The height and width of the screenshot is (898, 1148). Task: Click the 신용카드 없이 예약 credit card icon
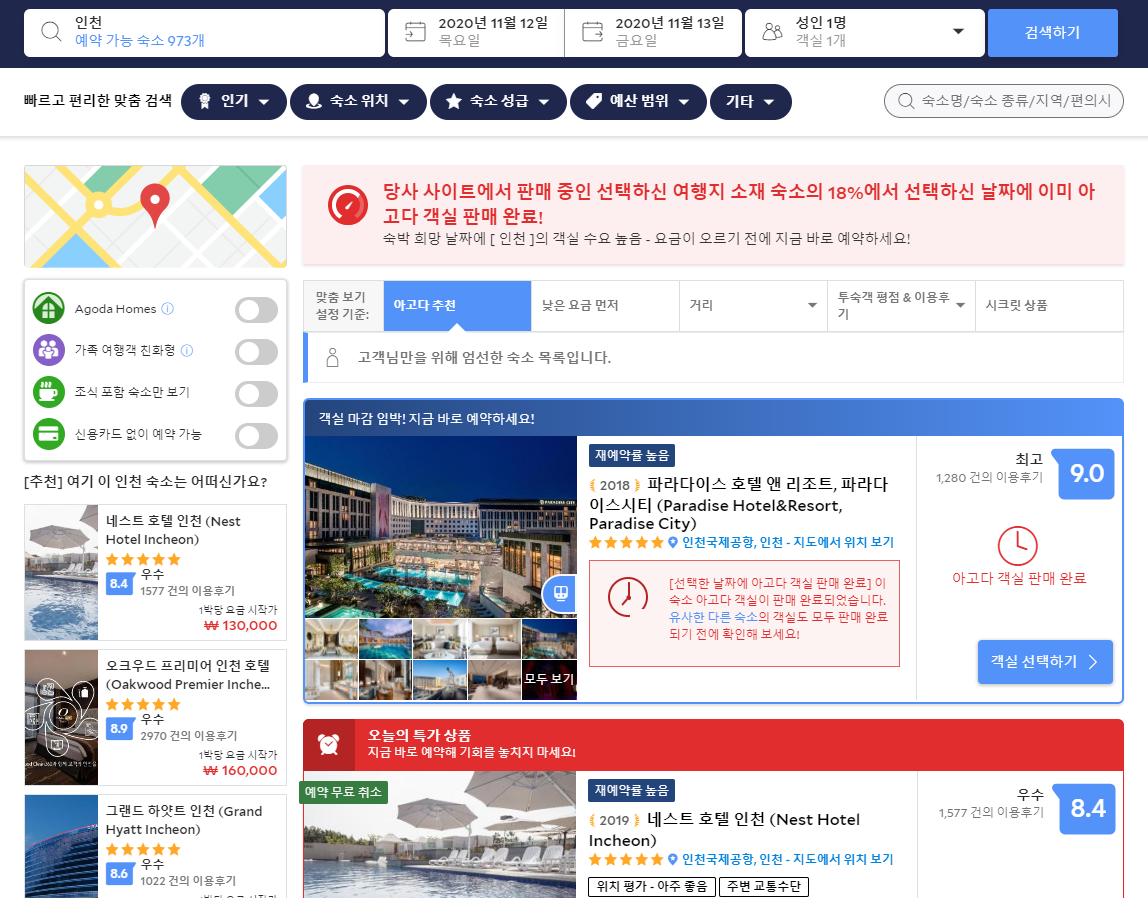[x=48, y=433]
